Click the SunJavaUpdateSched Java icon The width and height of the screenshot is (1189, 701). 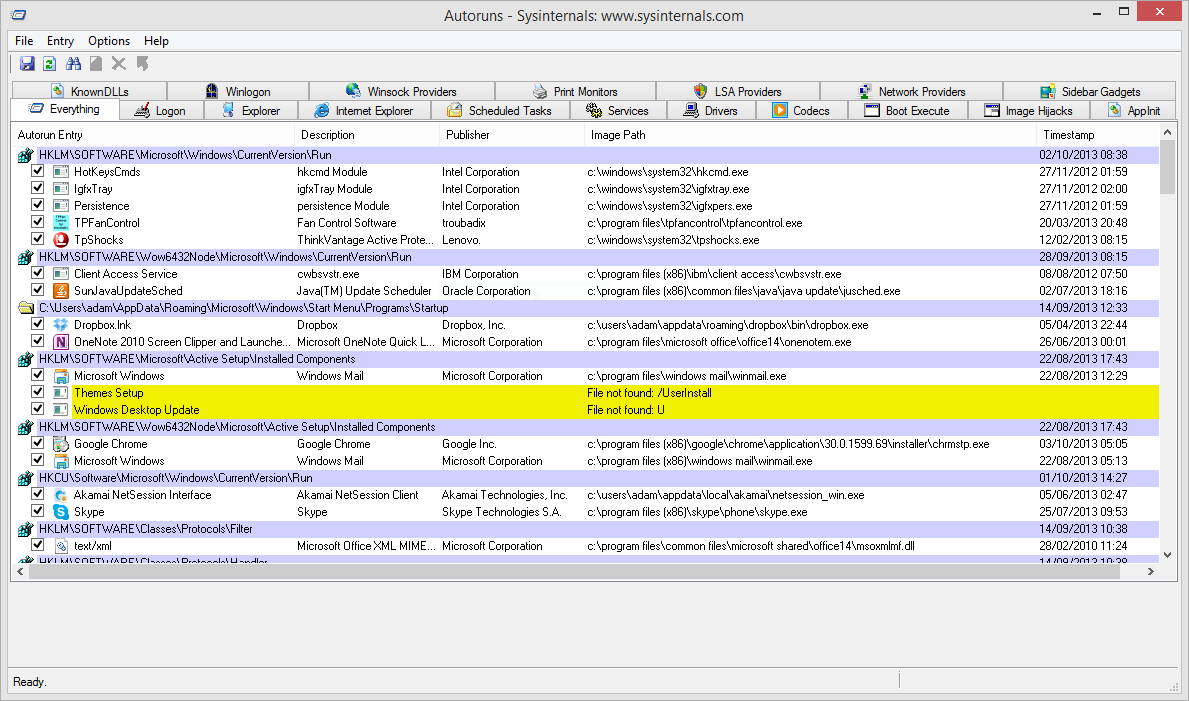coord(61,291)
